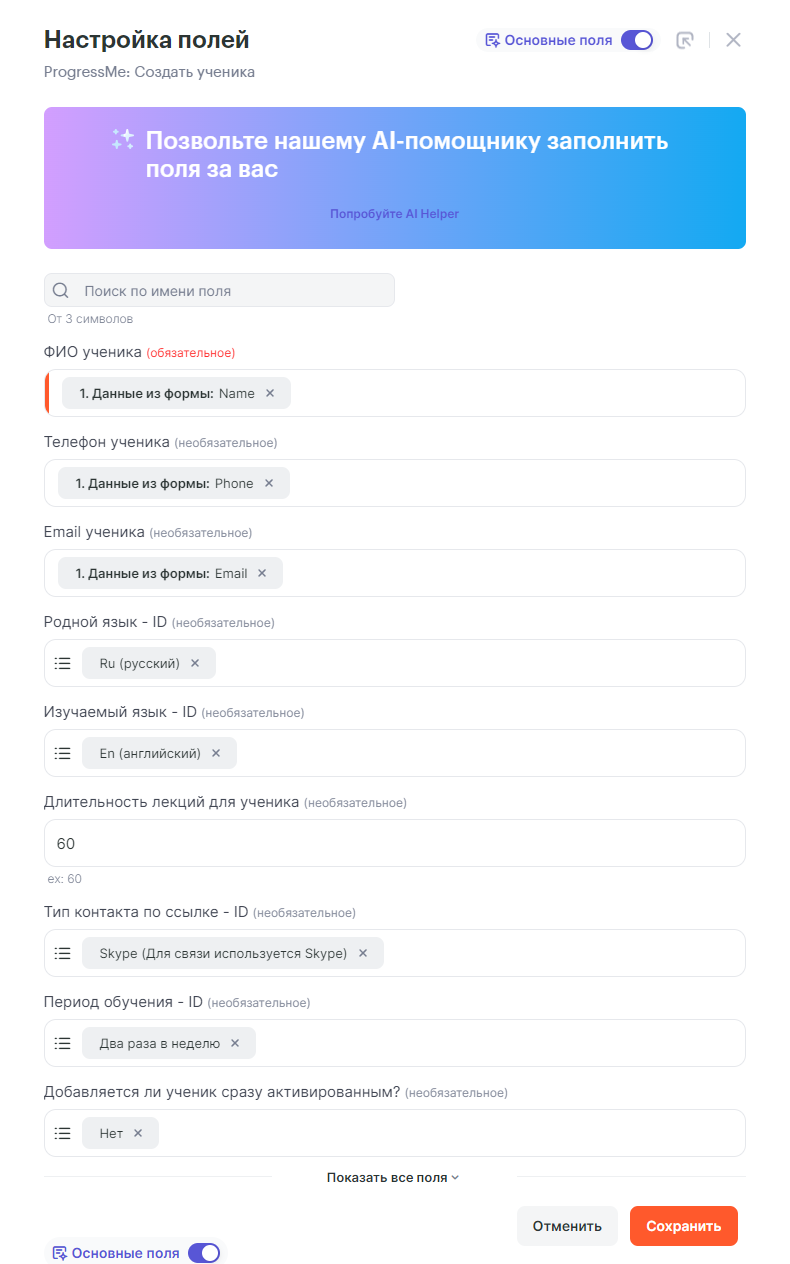This screenshot has height=1264, width=790.
Task: Click the search by field name input
Action: pos(230,291)
